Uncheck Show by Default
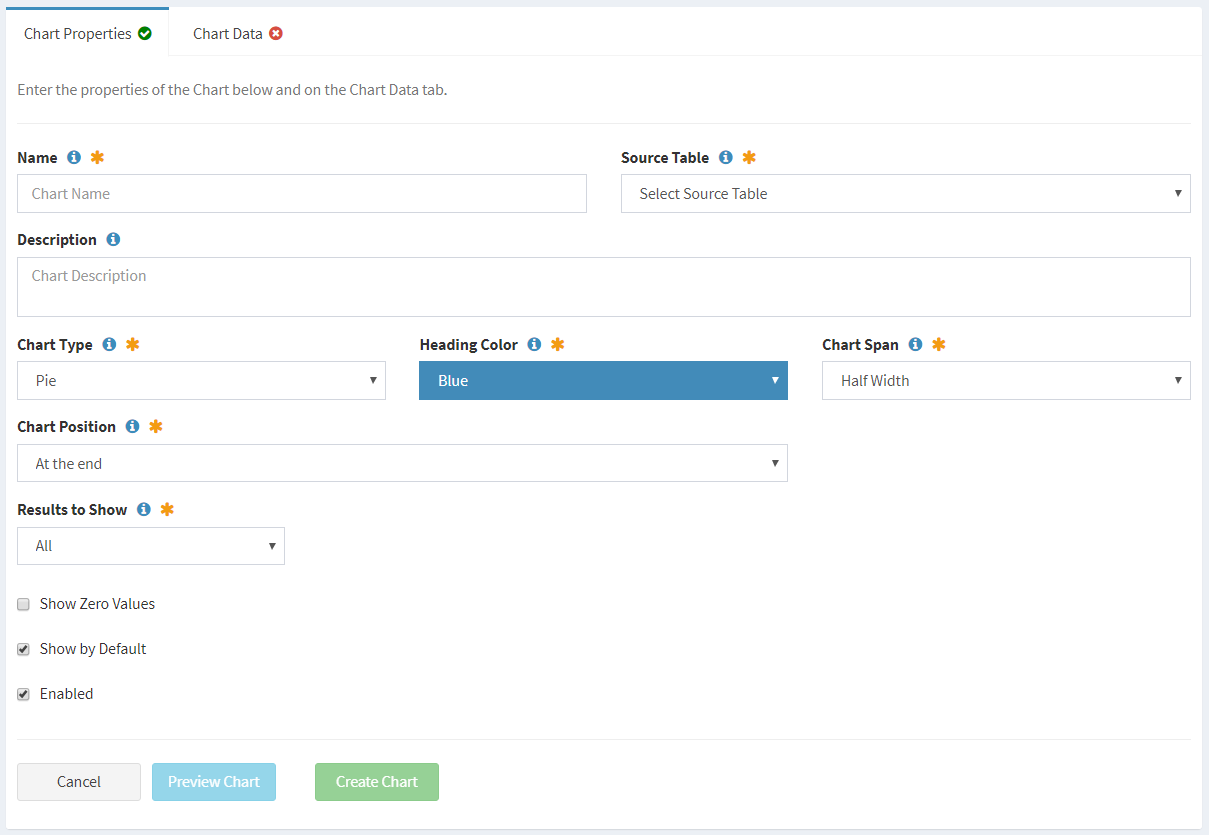 pos(23,649)
